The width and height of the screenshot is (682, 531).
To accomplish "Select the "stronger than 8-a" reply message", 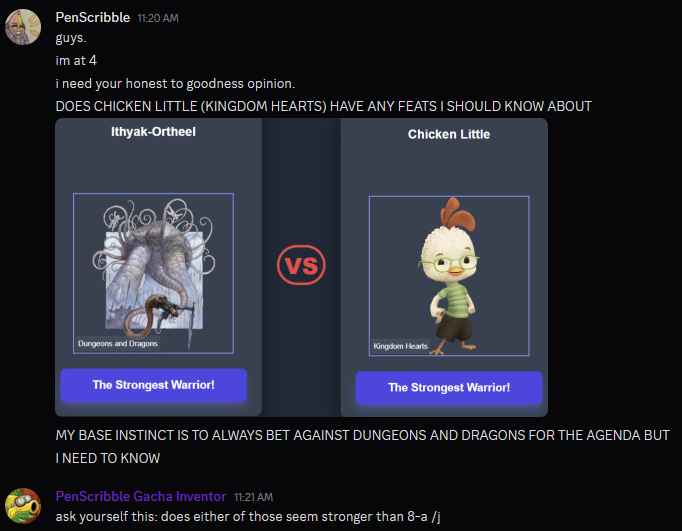I will tap(248, 517).
